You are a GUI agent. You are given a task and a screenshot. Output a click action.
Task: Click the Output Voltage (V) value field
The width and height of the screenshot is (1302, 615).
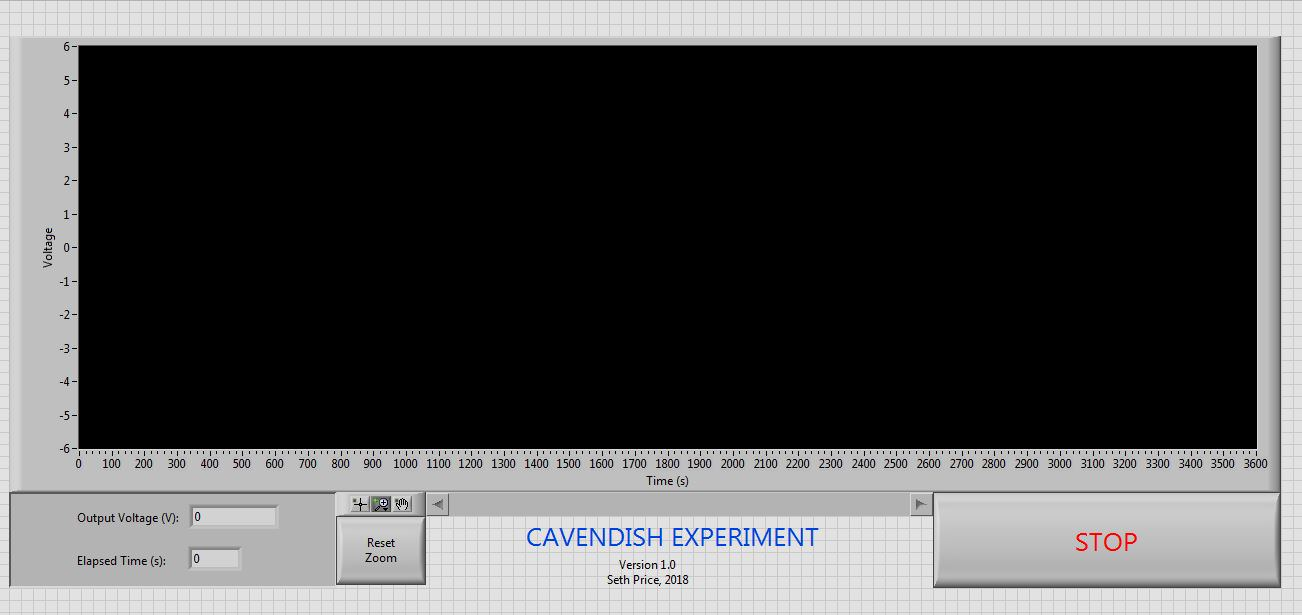234,517
